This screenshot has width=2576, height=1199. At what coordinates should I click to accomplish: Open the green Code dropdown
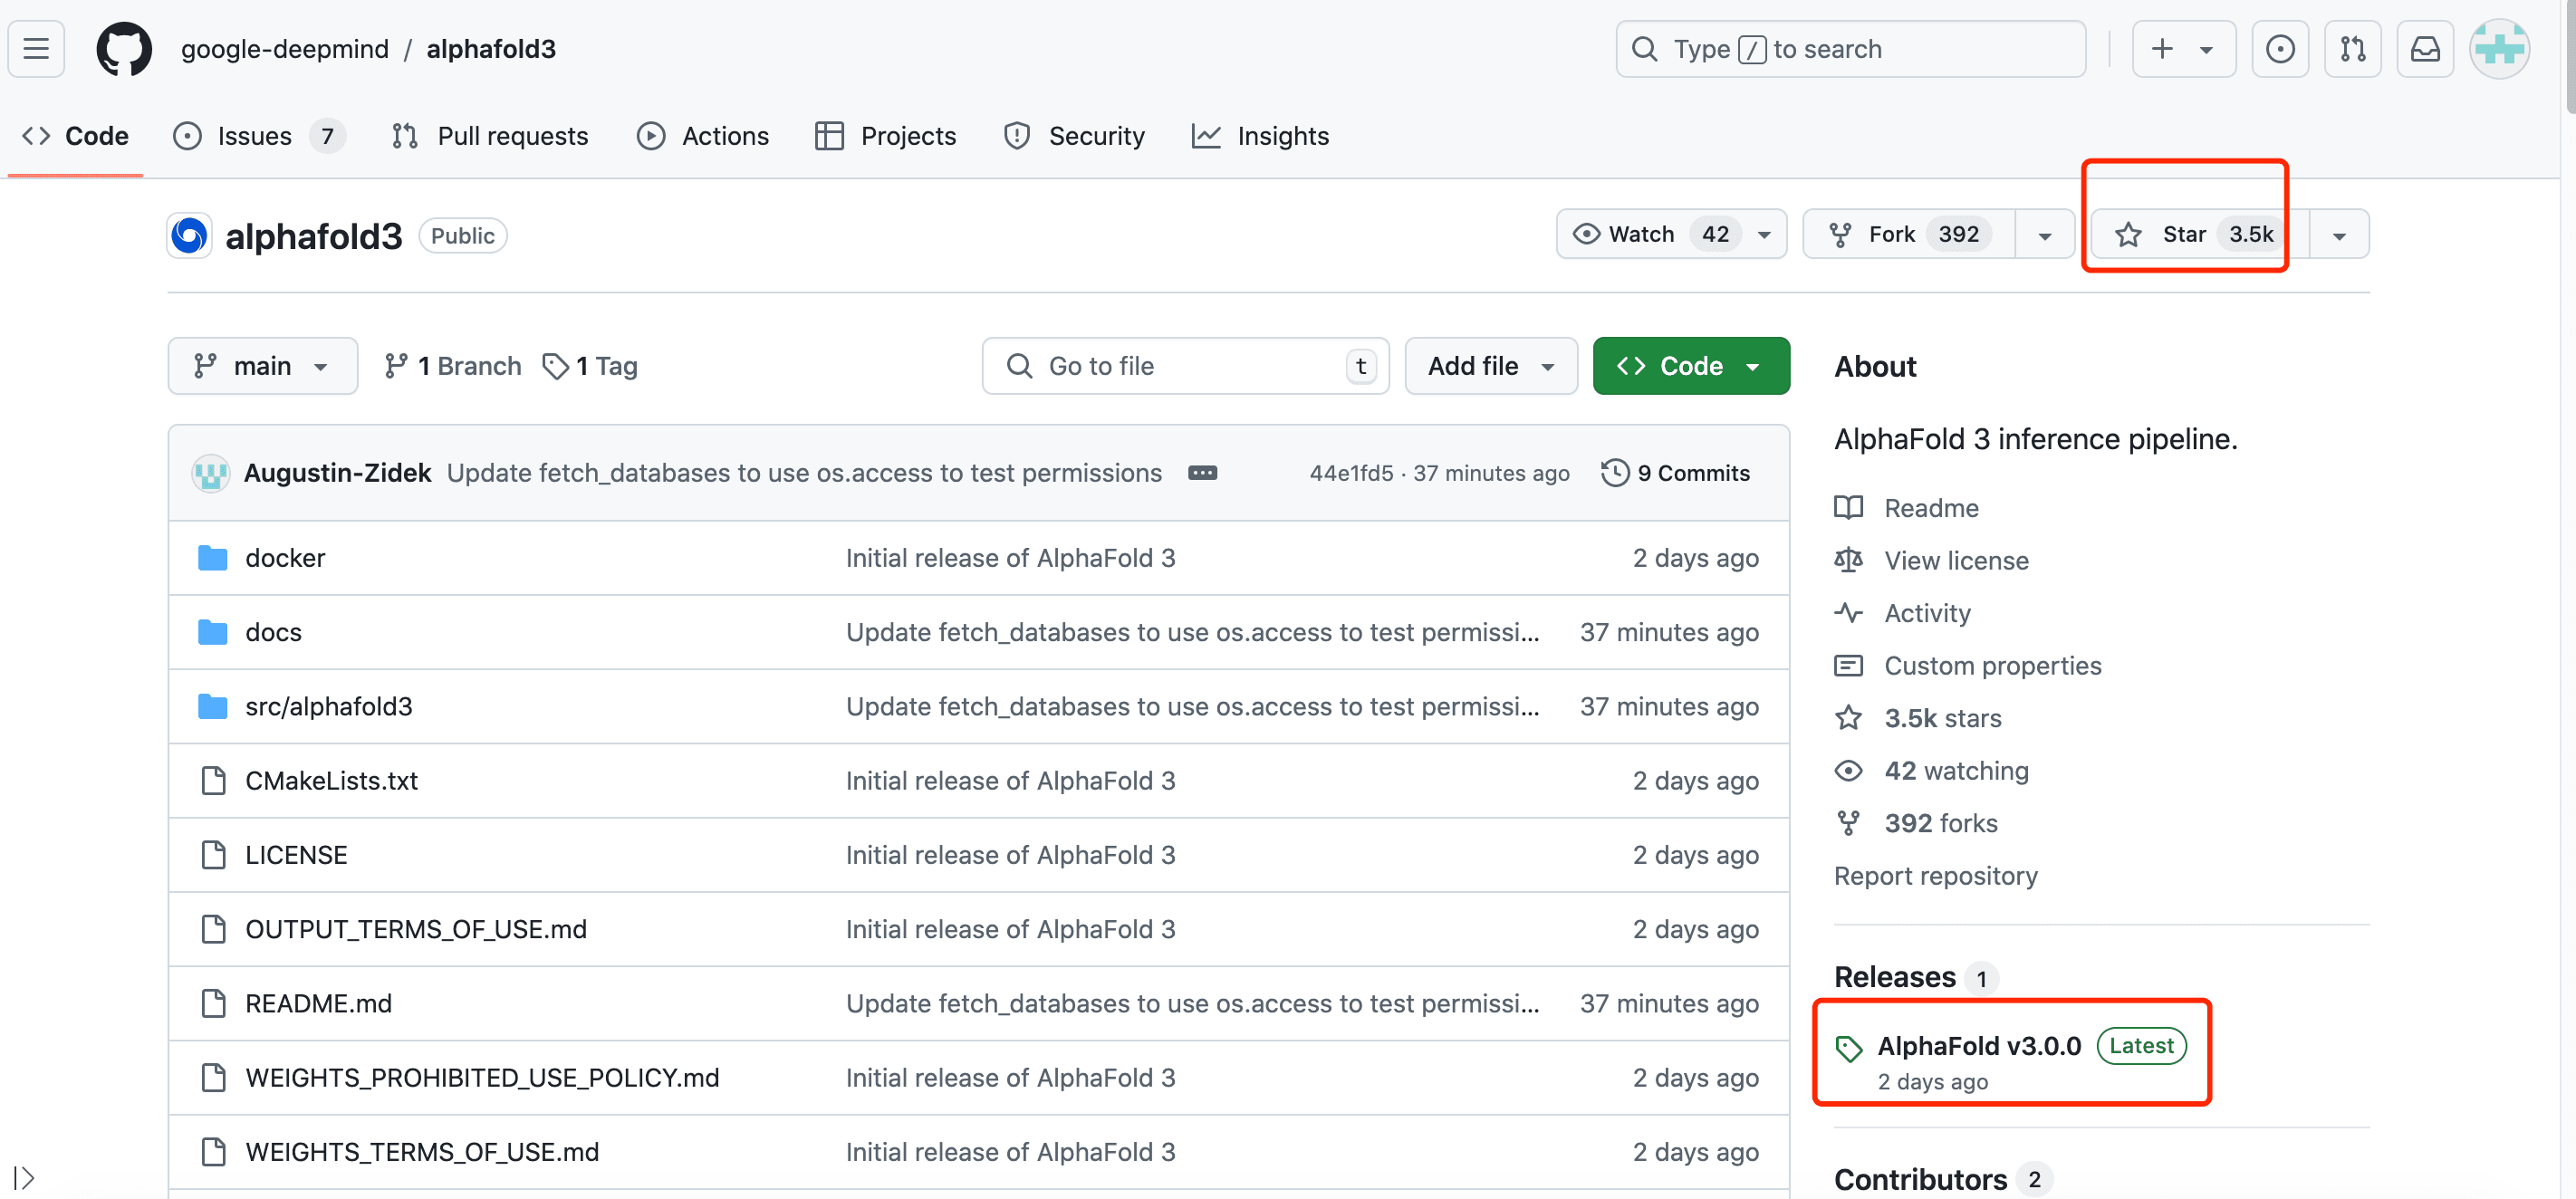click(x=1691, y=366)
